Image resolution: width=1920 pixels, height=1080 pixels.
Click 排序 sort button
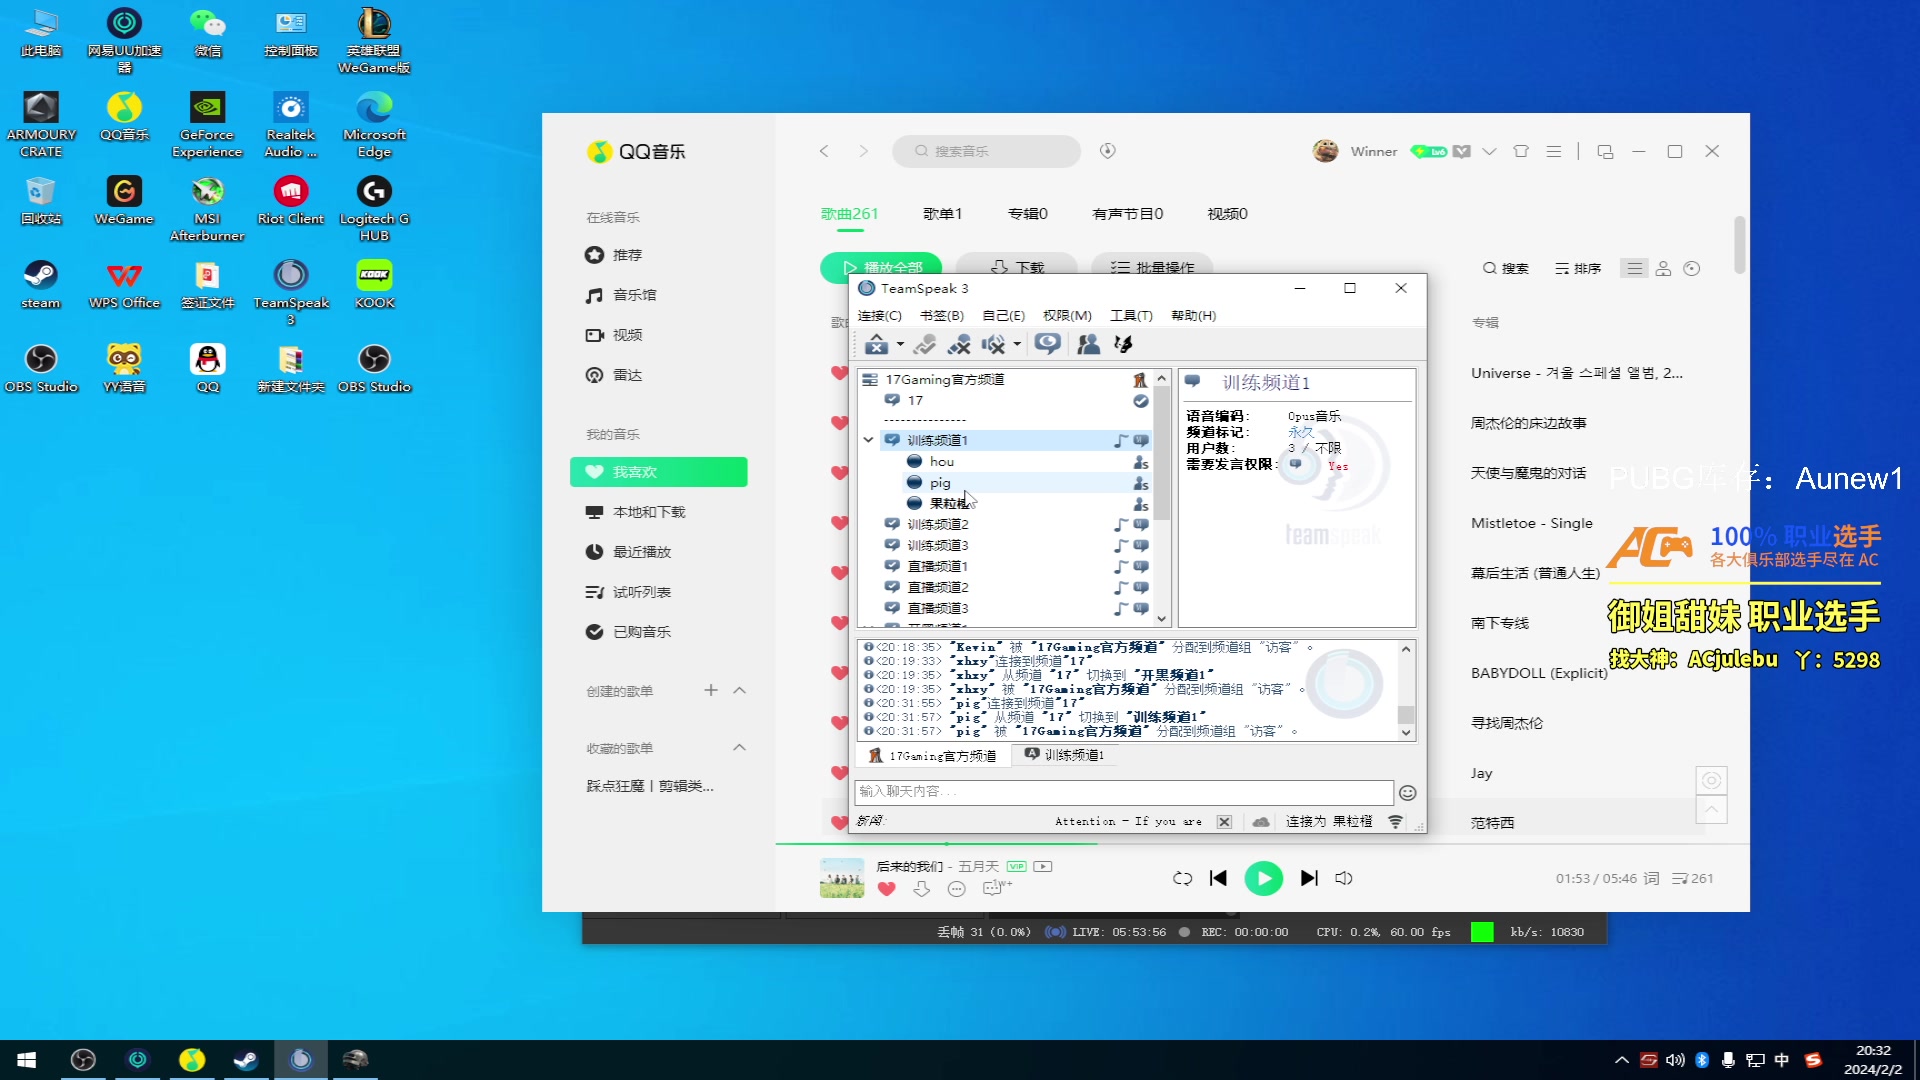coord(1578,269)
